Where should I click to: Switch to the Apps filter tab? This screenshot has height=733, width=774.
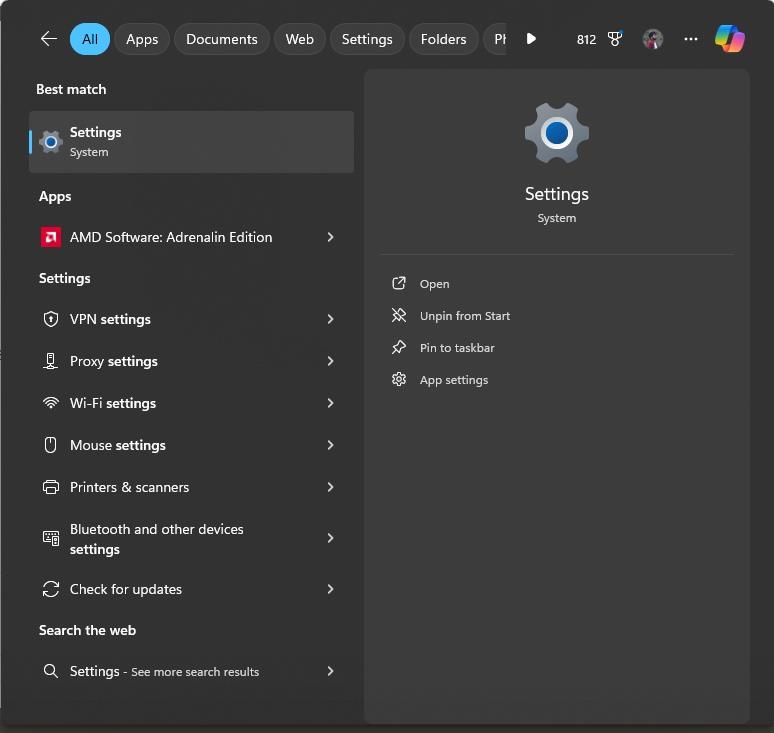142,39
